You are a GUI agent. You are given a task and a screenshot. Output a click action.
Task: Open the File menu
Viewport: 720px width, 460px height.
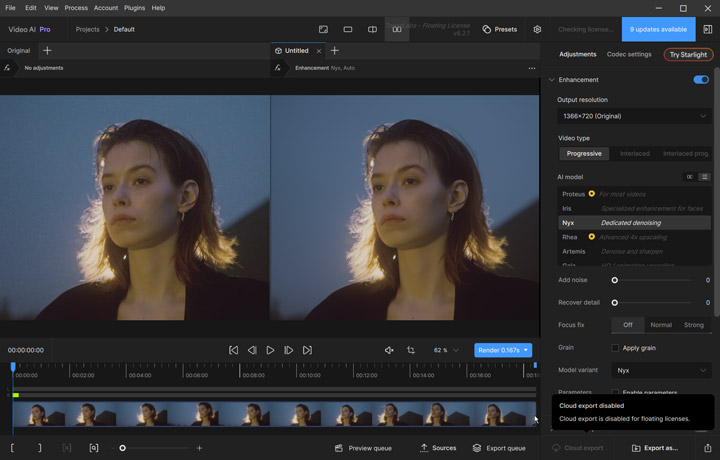point(10,8)
